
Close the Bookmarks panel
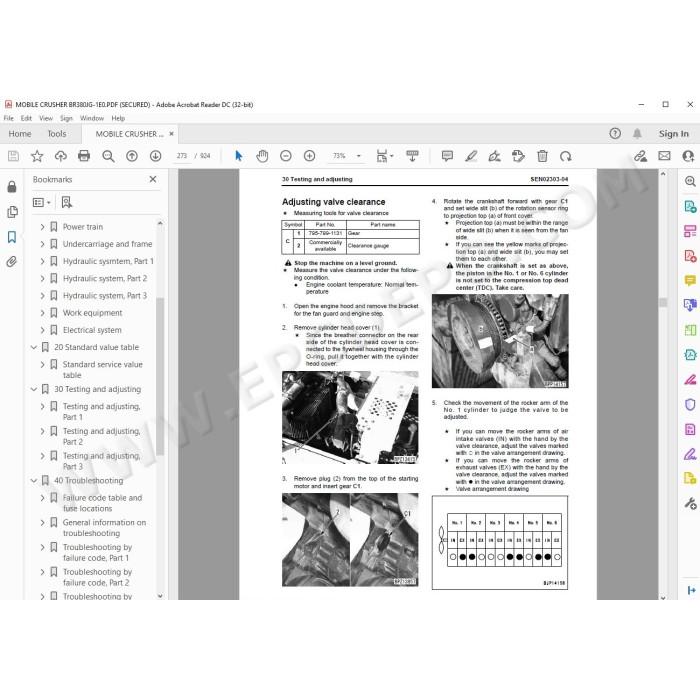tap(153, 179)
